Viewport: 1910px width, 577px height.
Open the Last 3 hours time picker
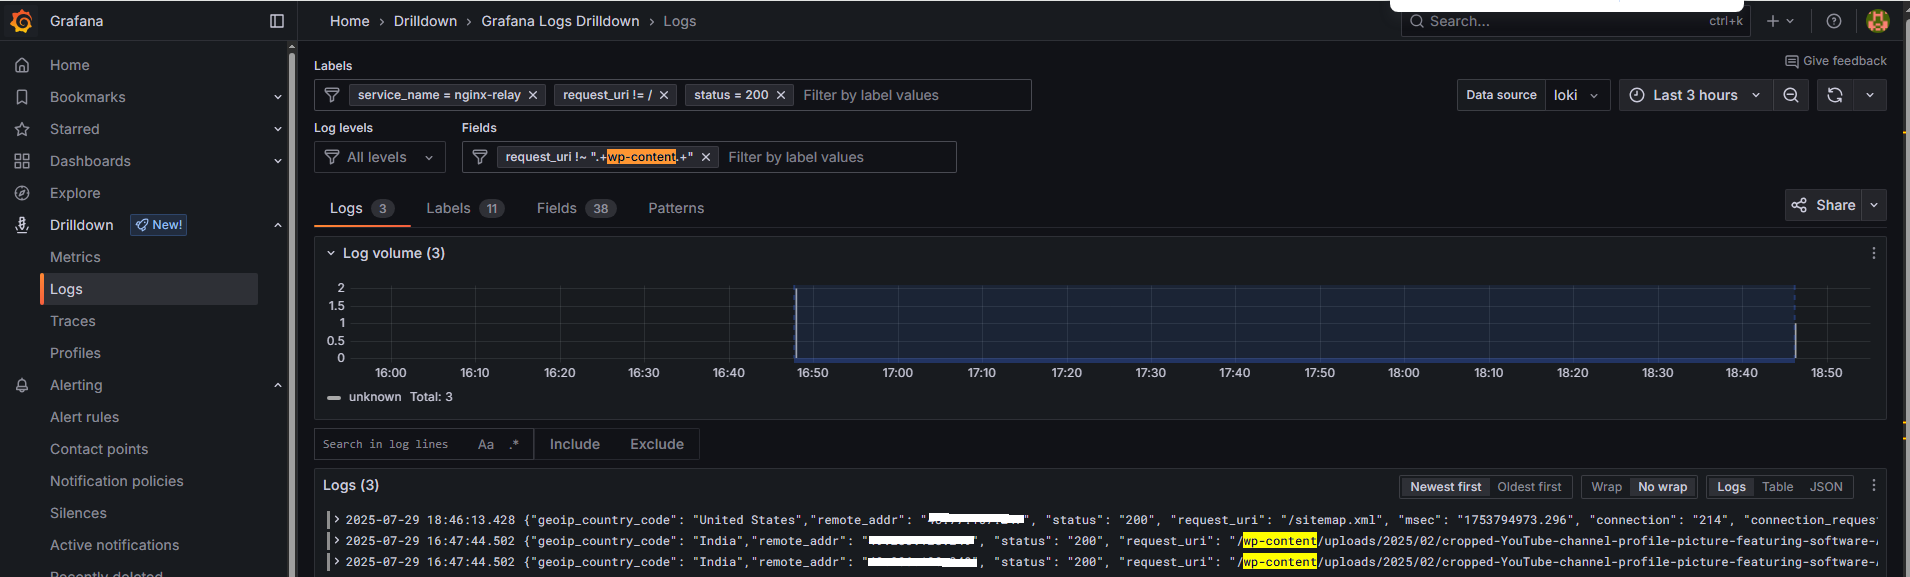tap(1696, 95)
